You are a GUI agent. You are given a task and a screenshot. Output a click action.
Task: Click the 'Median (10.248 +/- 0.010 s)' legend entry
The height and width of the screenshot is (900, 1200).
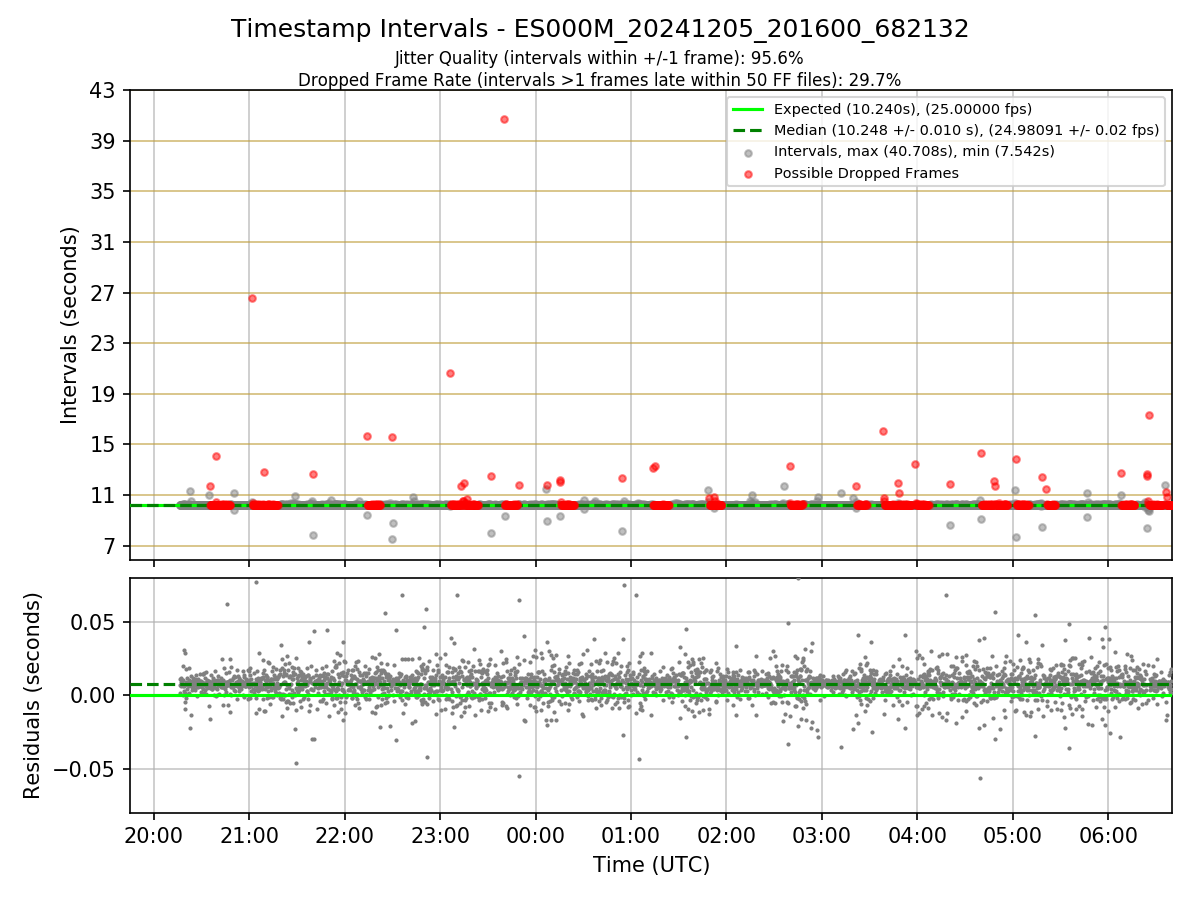pyautogui.click(x=966, y=130)
